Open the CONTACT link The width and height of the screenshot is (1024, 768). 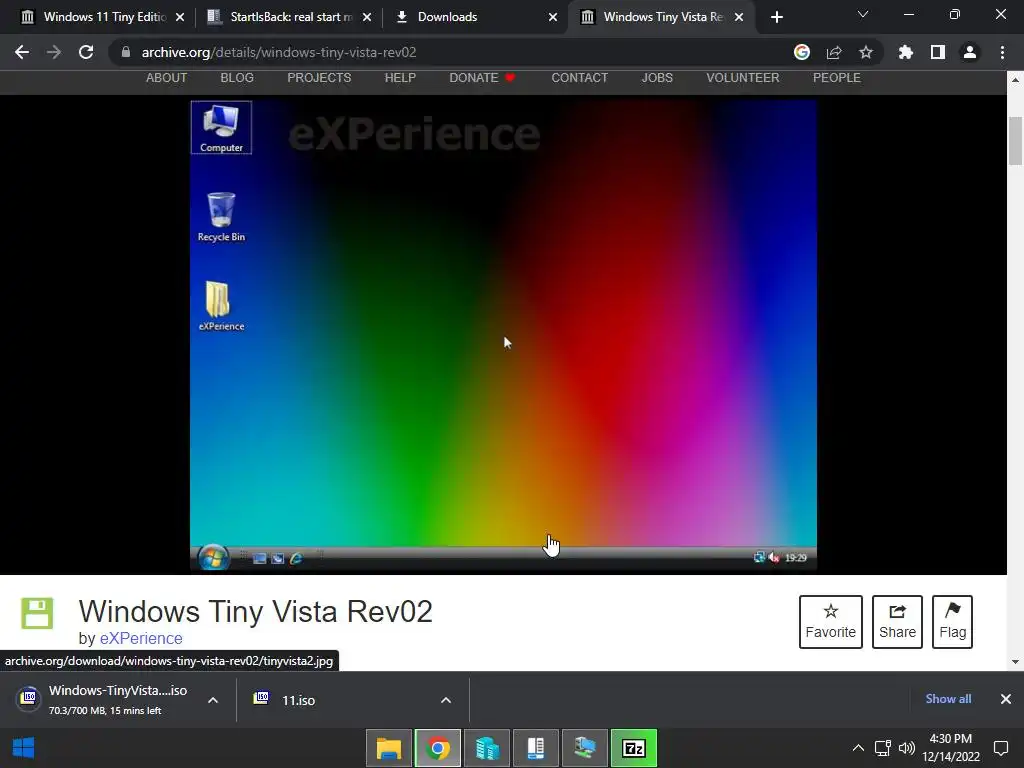[579, 78]
